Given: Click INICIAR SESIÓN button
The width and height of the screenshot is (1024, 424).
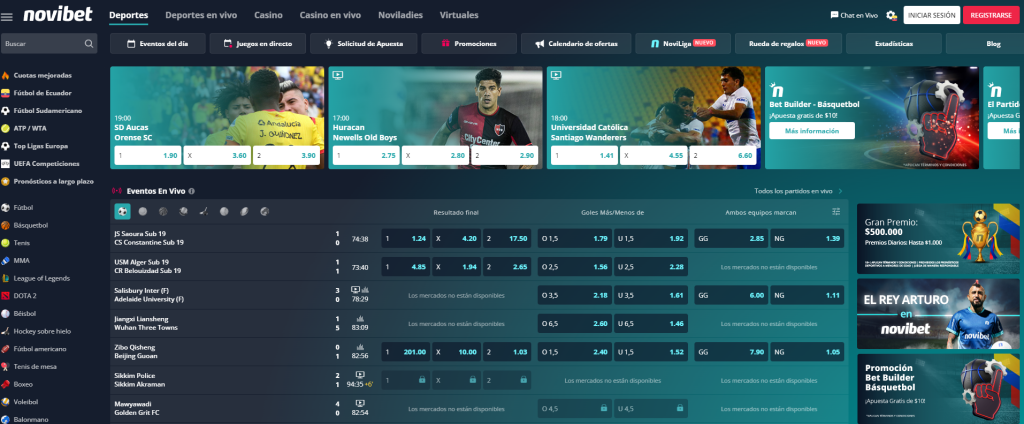Looking at the screenshot, I should (930, 15).
